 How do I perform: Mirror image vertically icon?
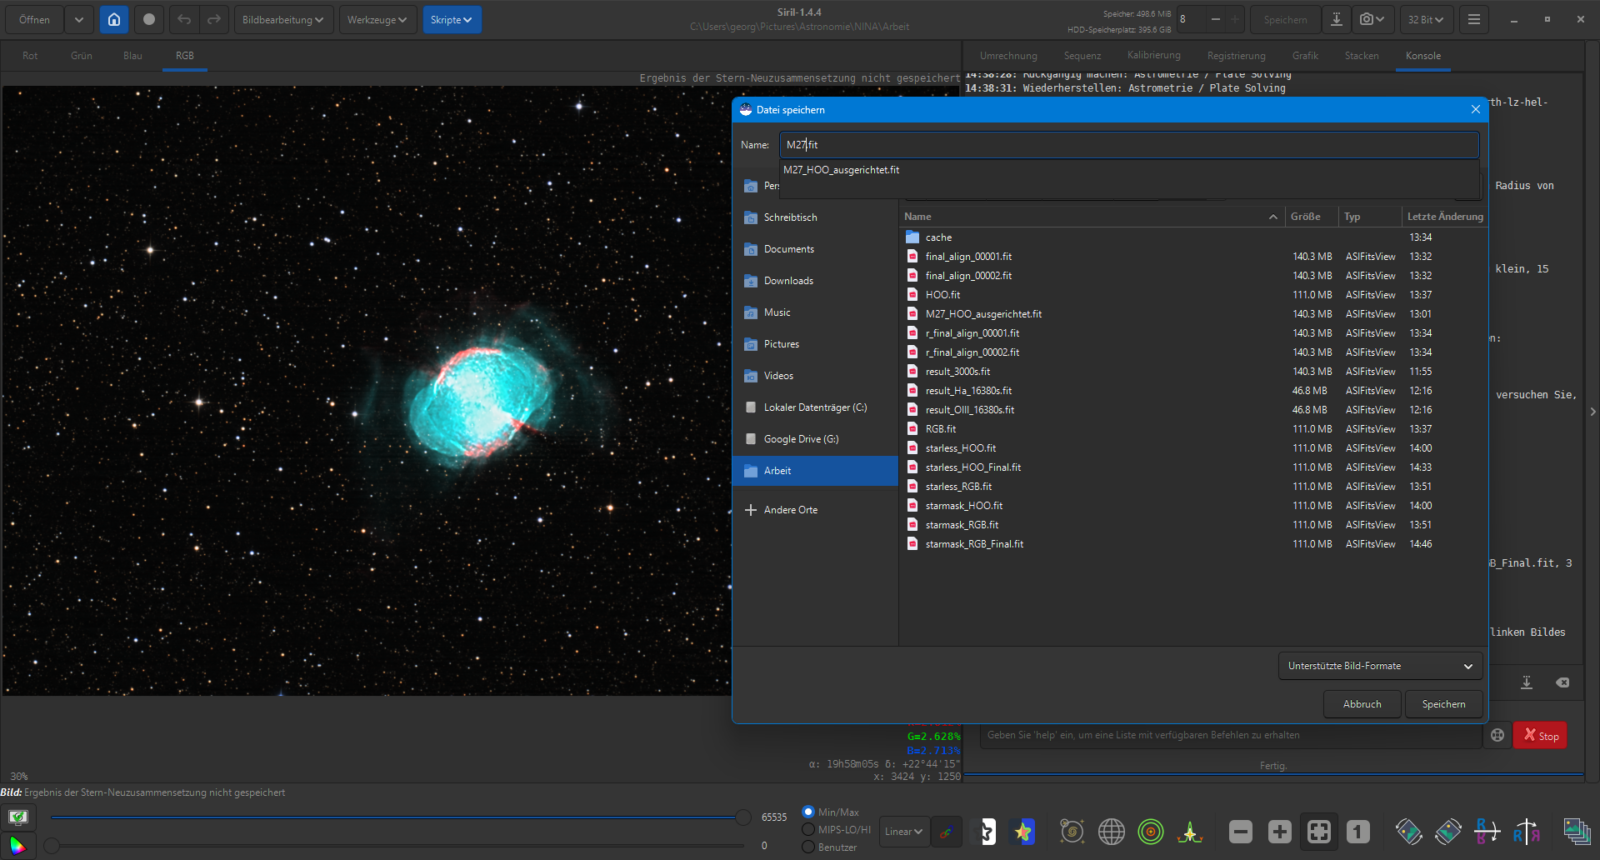(x=1487, y=832)
